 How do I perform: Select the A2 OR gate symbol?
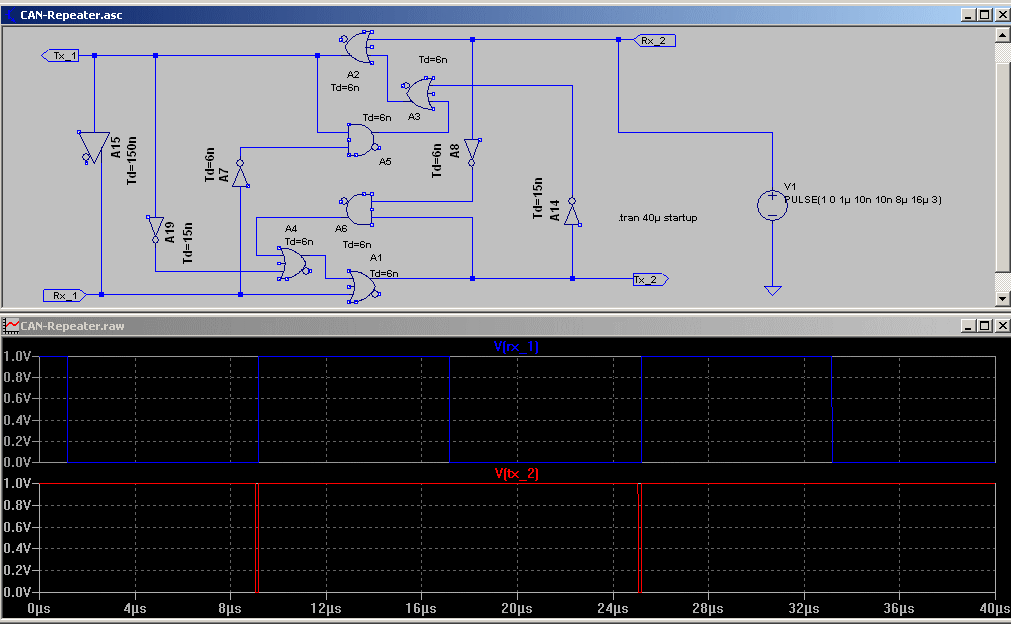tap(357, 47)
